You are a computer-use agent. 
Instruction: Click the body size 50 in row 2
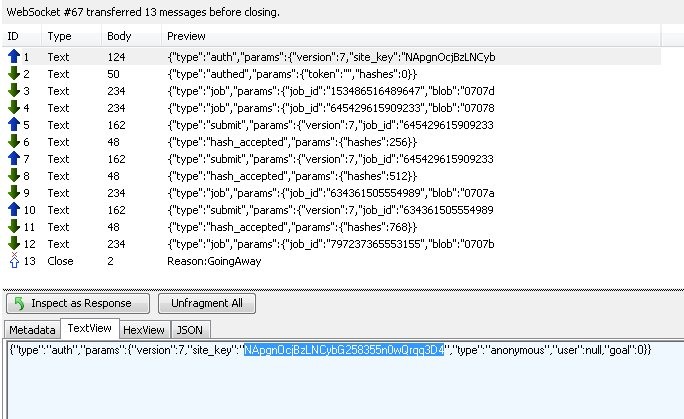coord(113,74)
